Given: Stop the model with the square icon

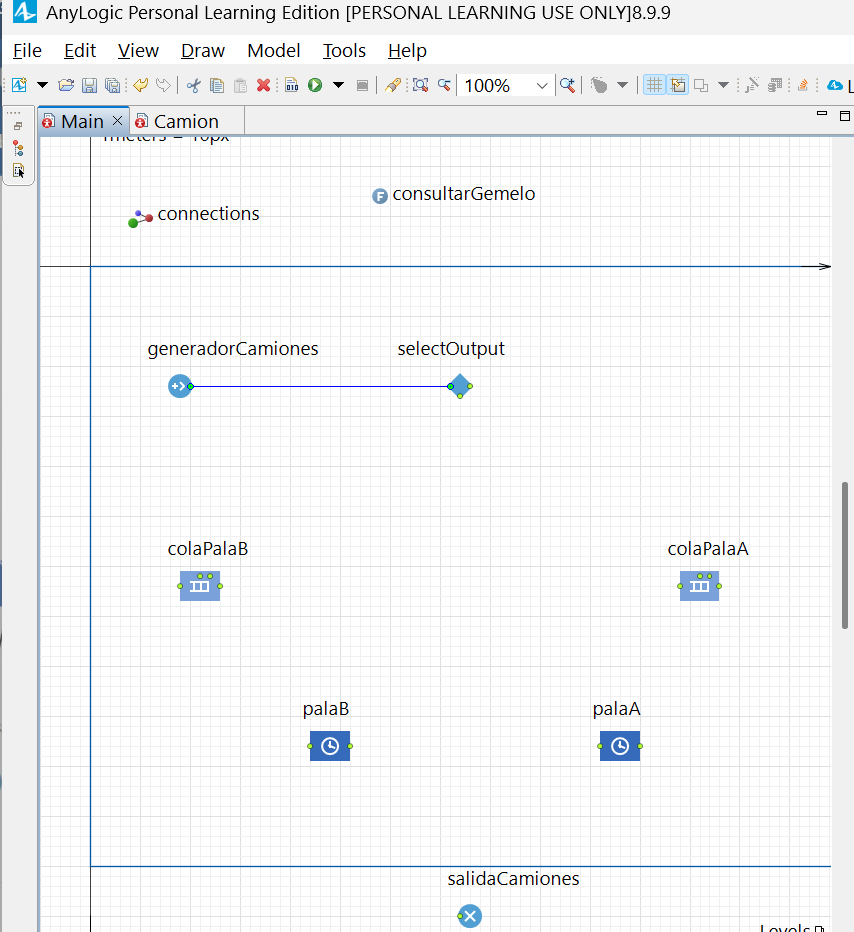Looking at the screenshot, I should [362, 86].
